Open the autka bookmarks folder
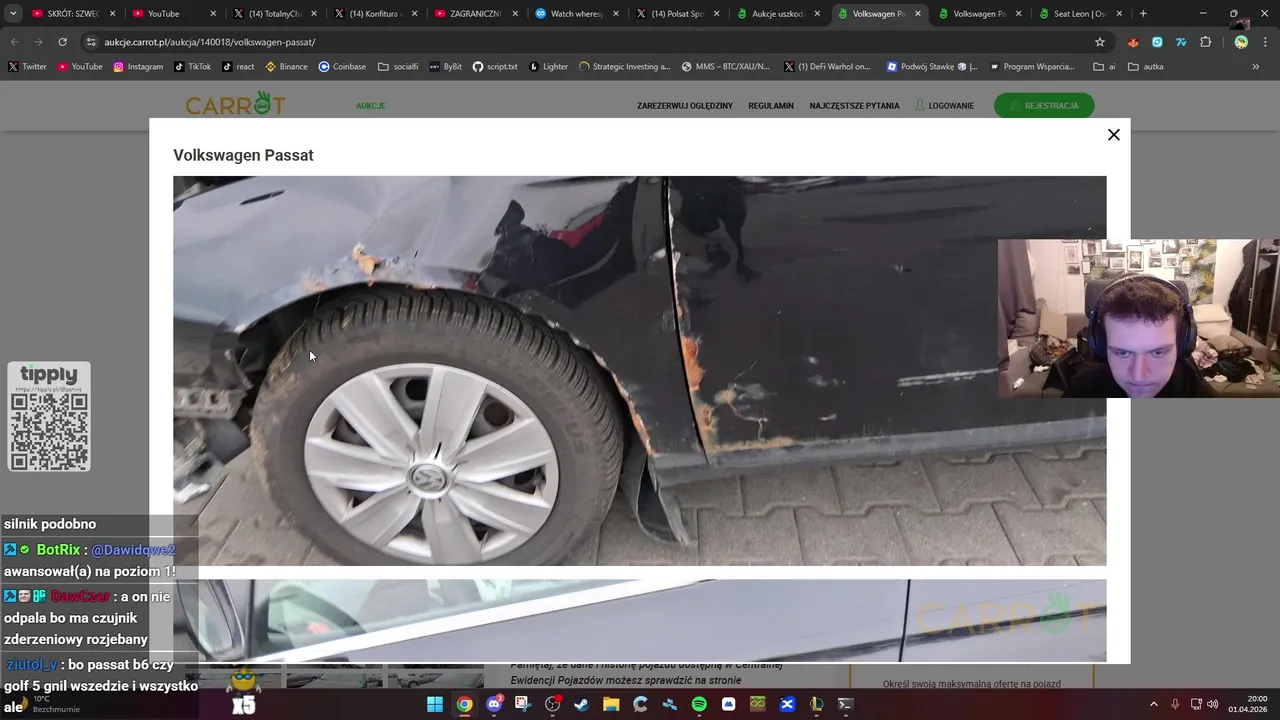The height and width of the screenshot is (720, 1280). tap(1146, 67)
